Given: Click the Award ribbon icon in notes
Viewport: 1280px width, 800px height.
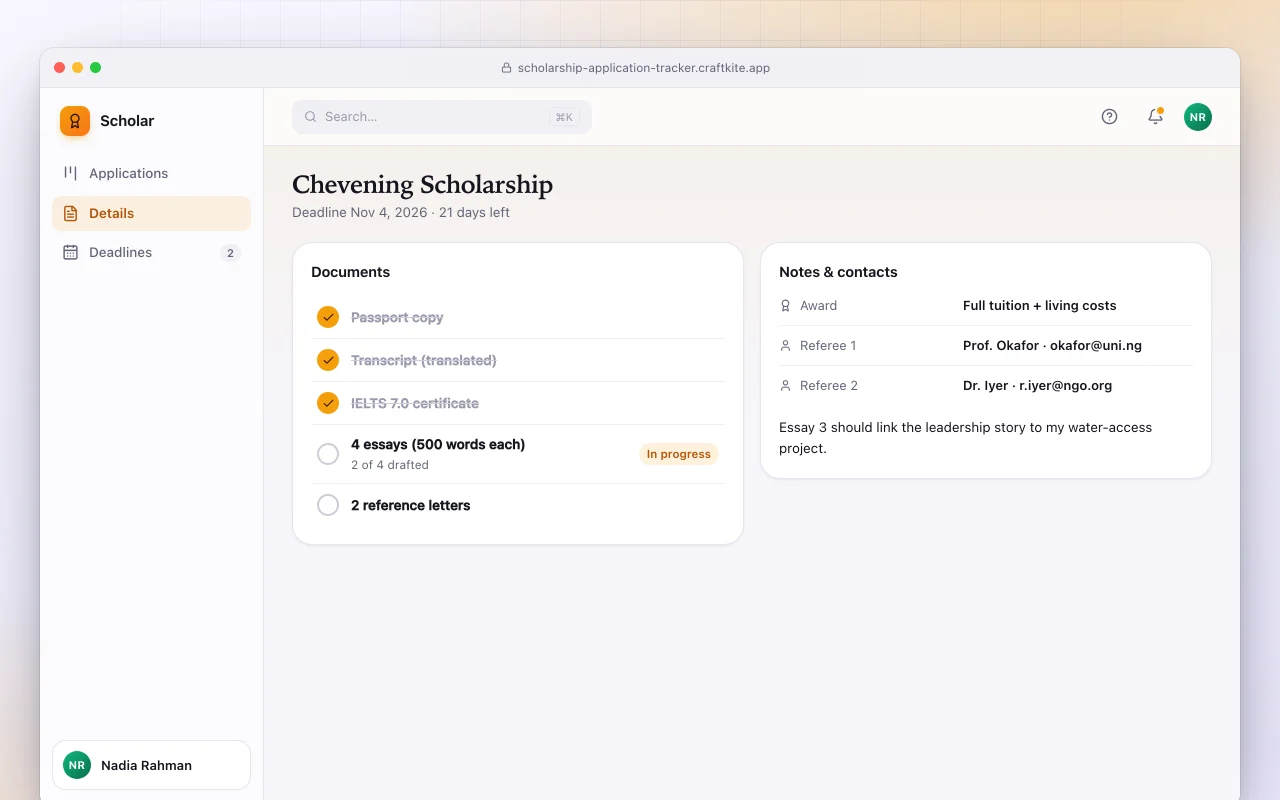Looking at the screenshot, I should pos(785,306).
